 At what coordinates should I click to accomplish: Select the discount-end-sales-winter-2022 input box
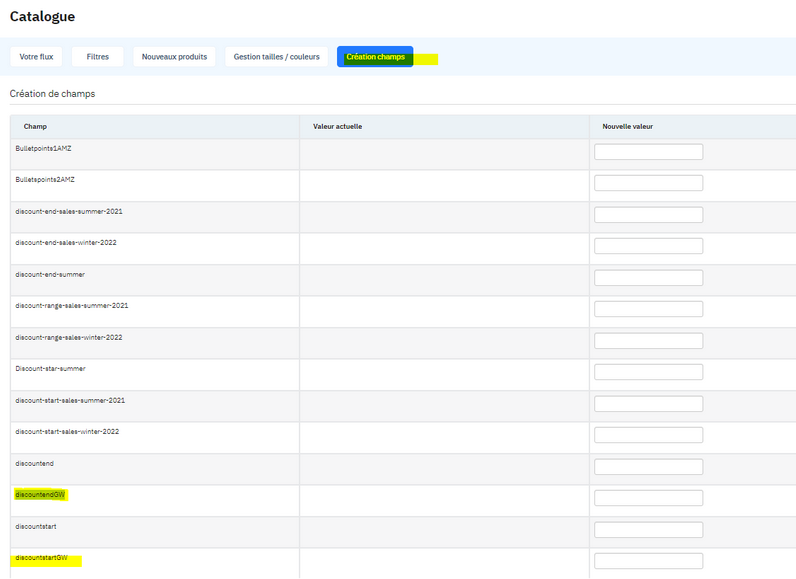(648, 246)
